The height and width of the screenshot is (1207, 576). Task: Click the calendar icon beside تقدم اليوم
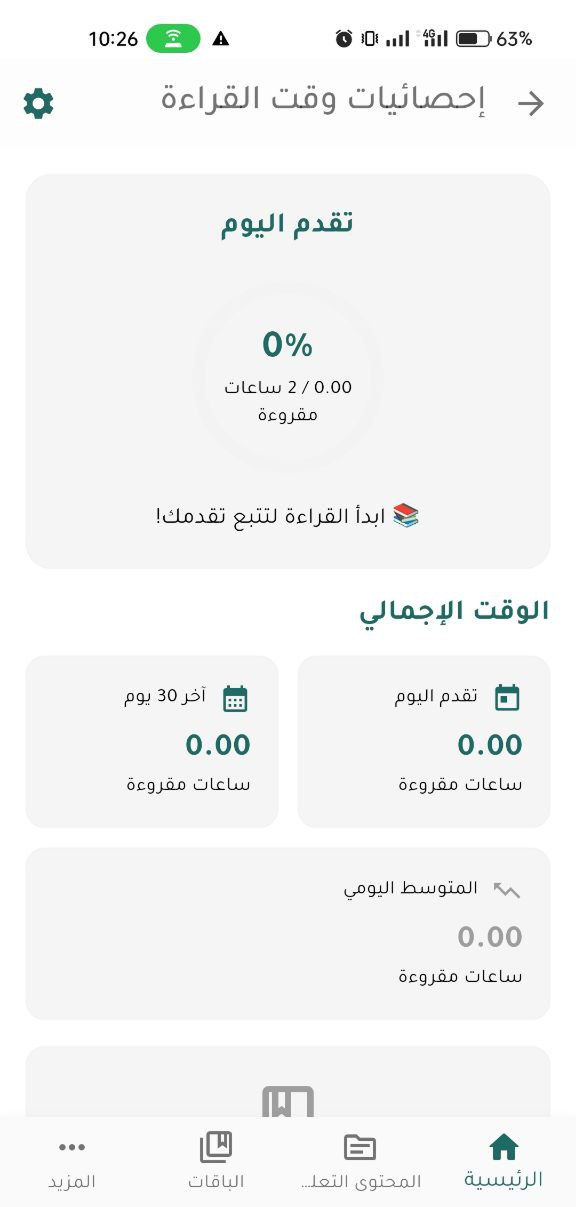pos(507,697)
